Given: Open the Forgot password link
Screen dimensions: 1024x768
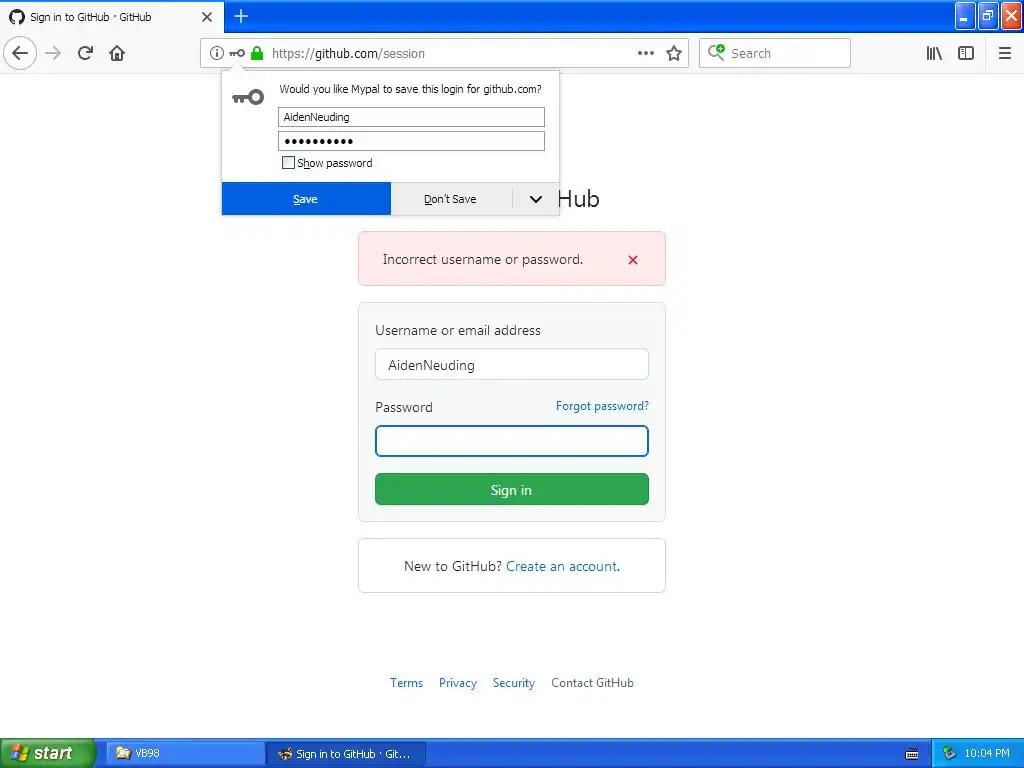Looking at the screenshot, I should pos(602,406).
